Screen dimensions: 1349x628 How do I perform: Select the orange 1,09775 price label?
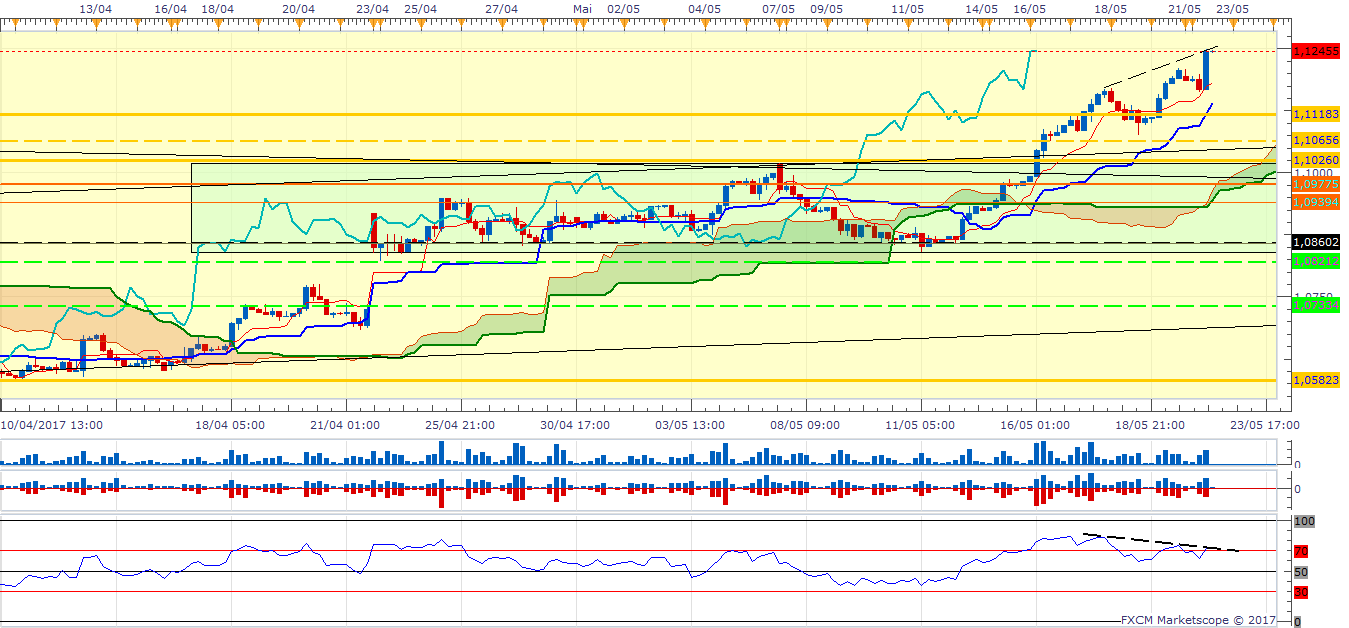pyautogui.click(x=1316, y=184)
